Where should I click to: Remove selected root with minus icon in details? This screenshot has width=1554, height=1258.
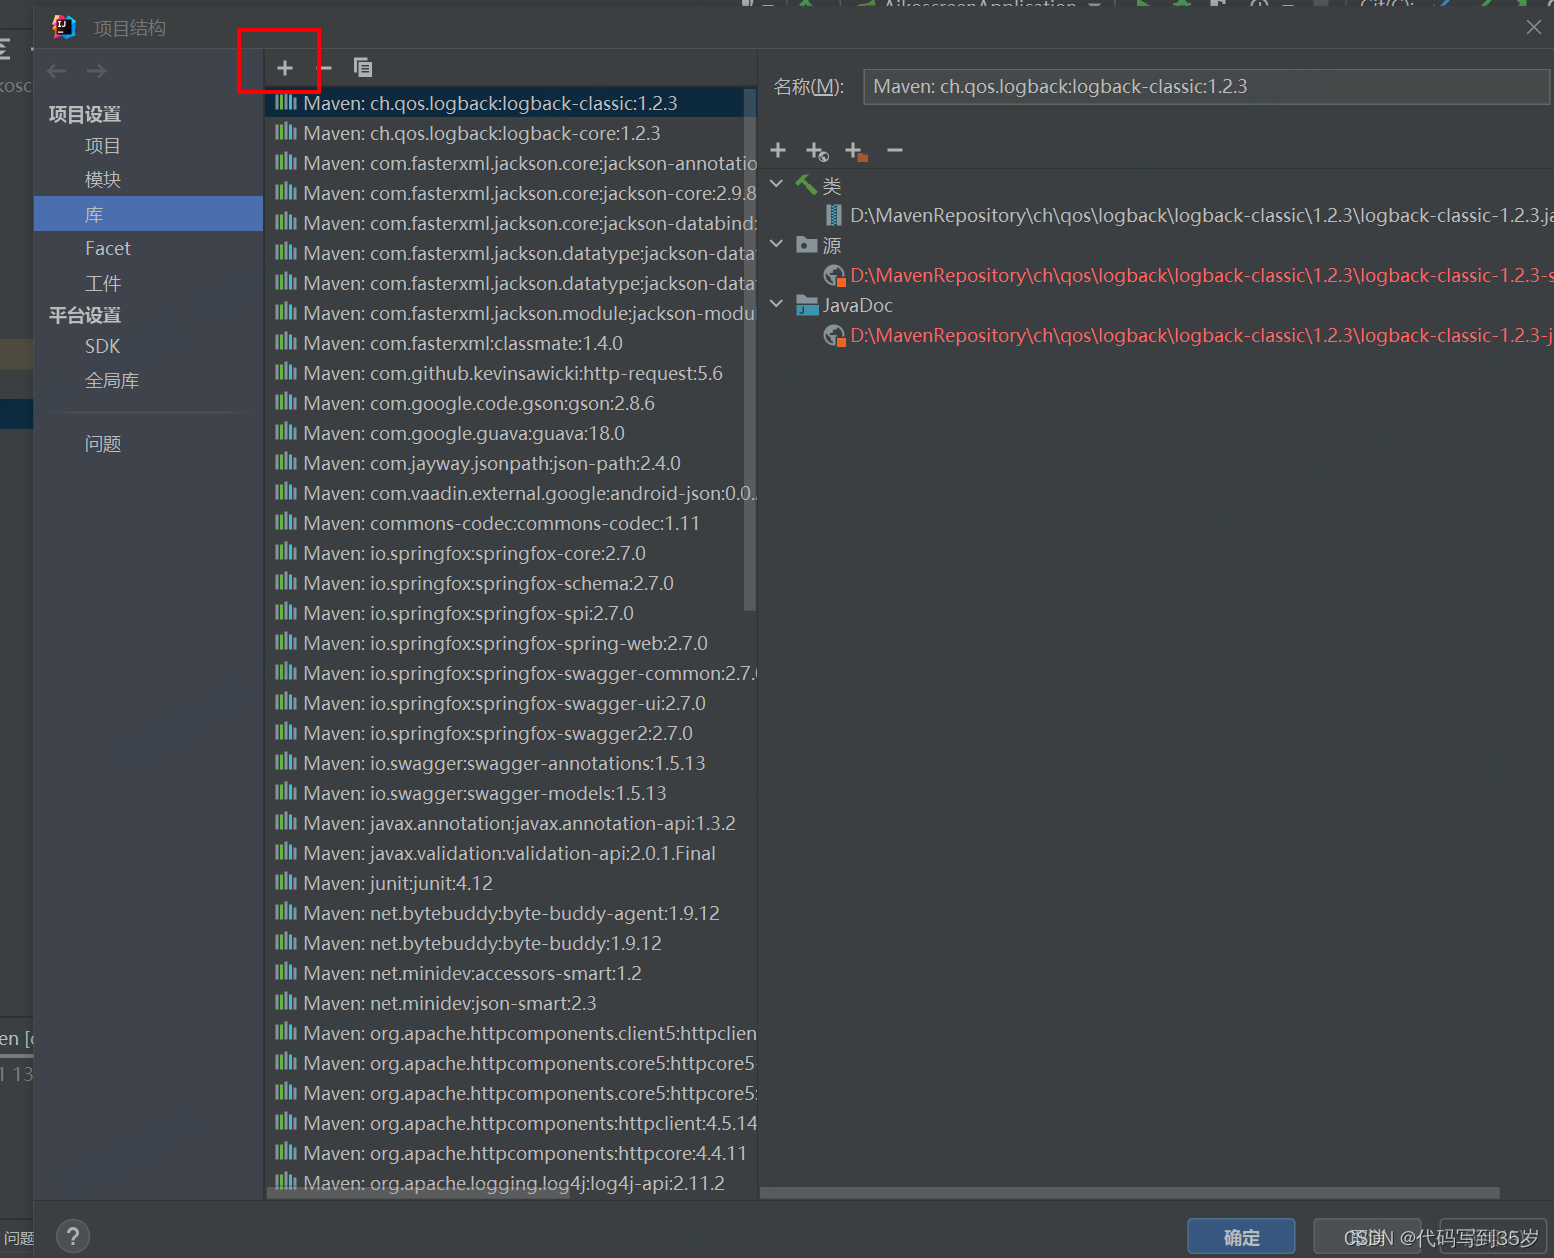(895, 150)
